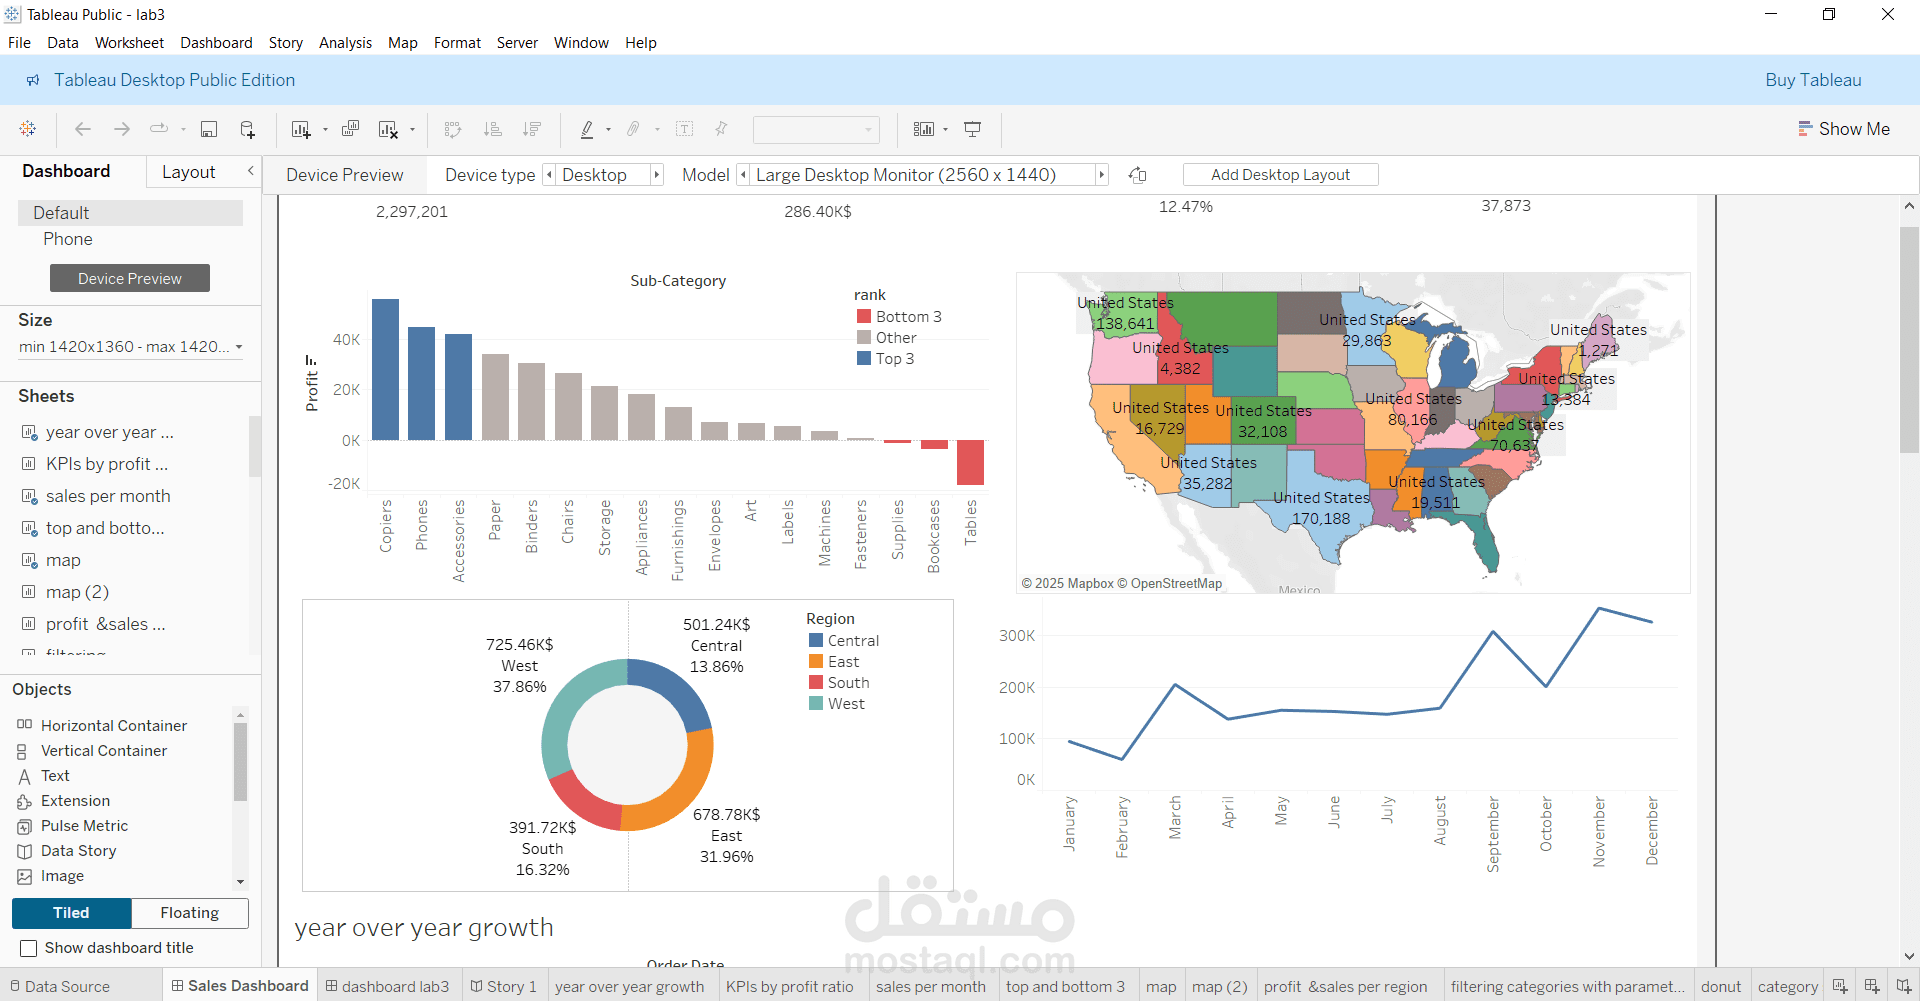Viewport: 1920px width, 1001px height.
Task: Expand the Clear Sheet dropdown arrow
Action: tap(412, 130)
